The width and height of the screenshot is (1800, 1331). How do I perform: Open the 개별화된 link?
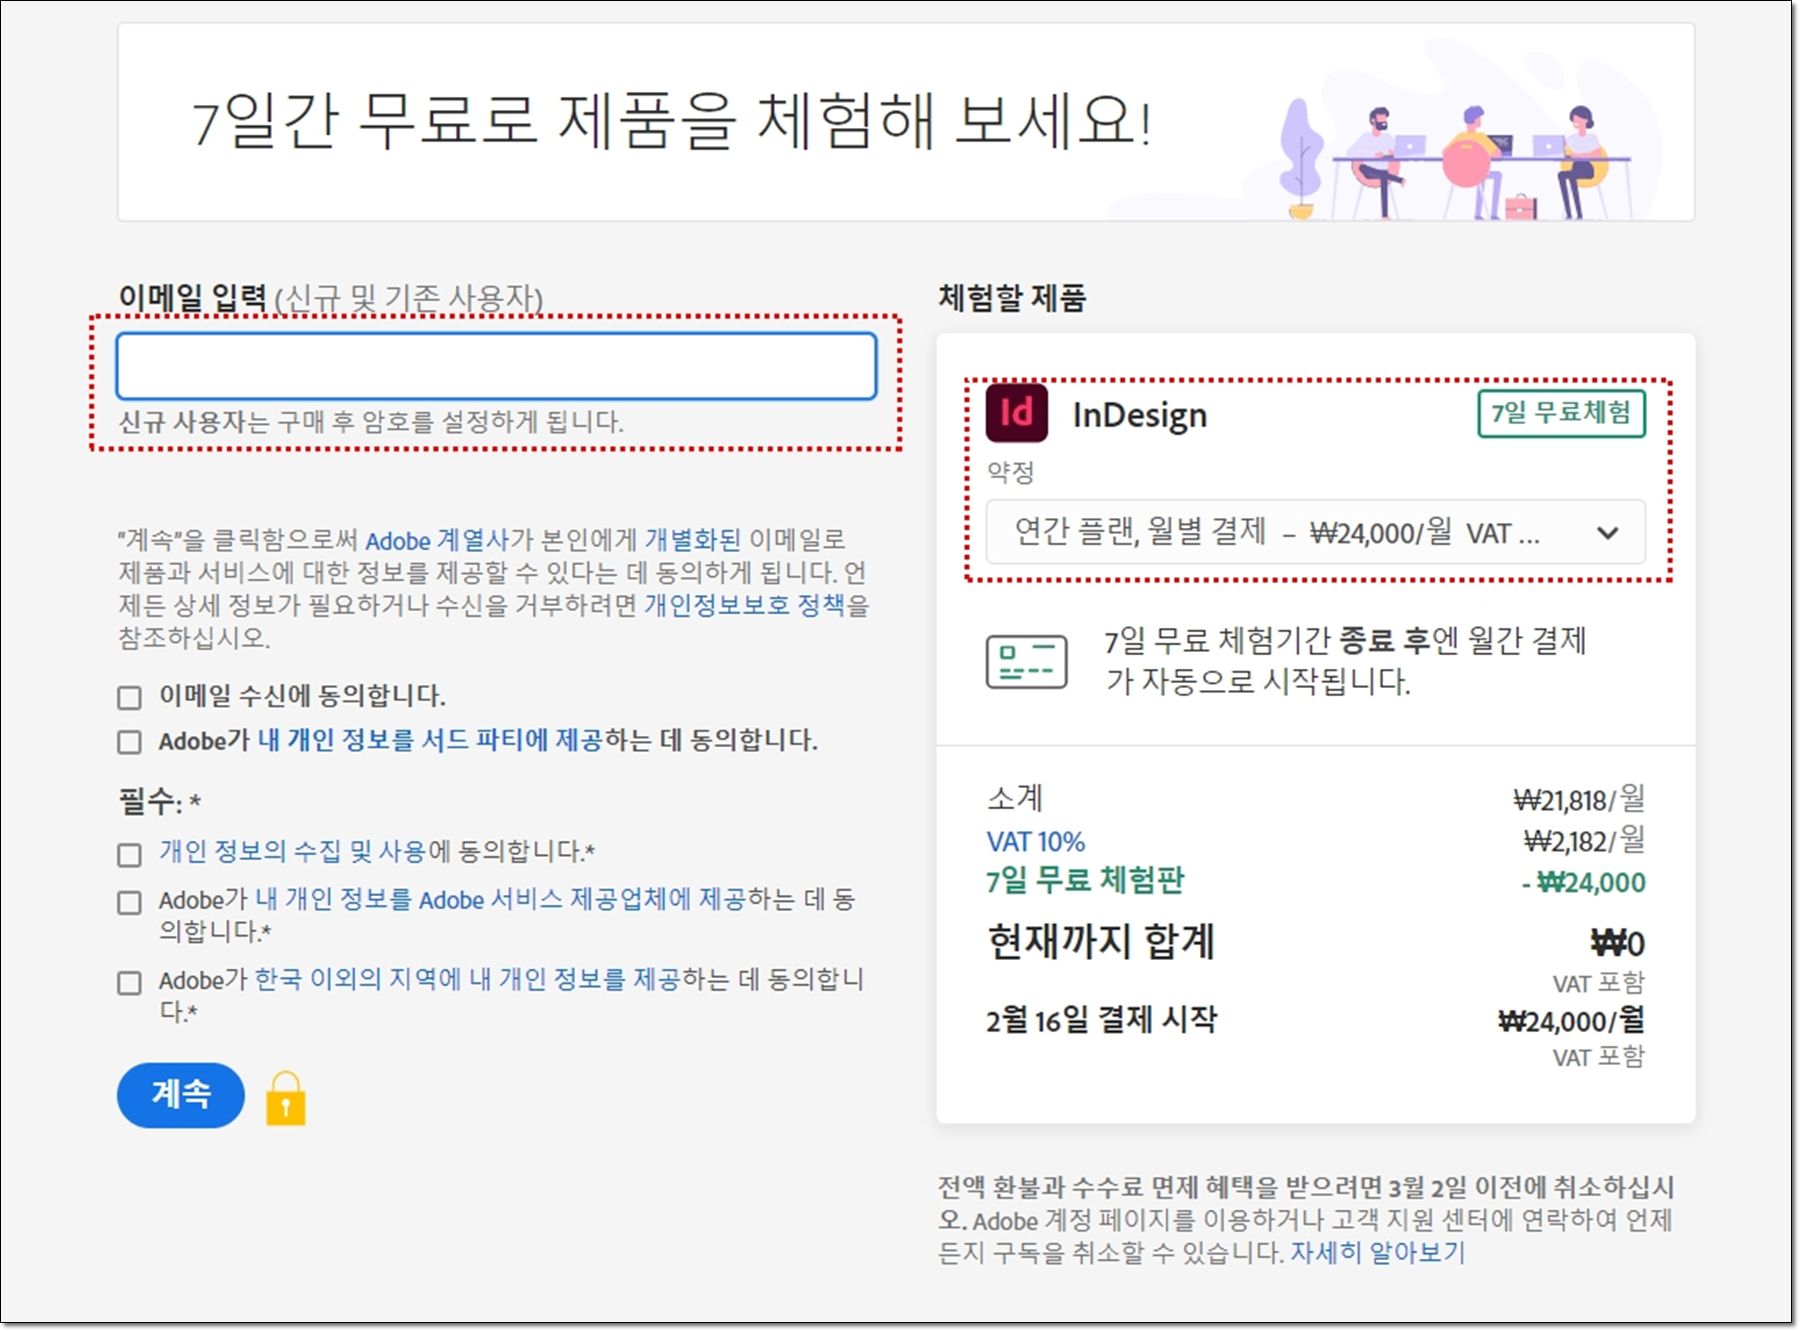coord(693,540)
